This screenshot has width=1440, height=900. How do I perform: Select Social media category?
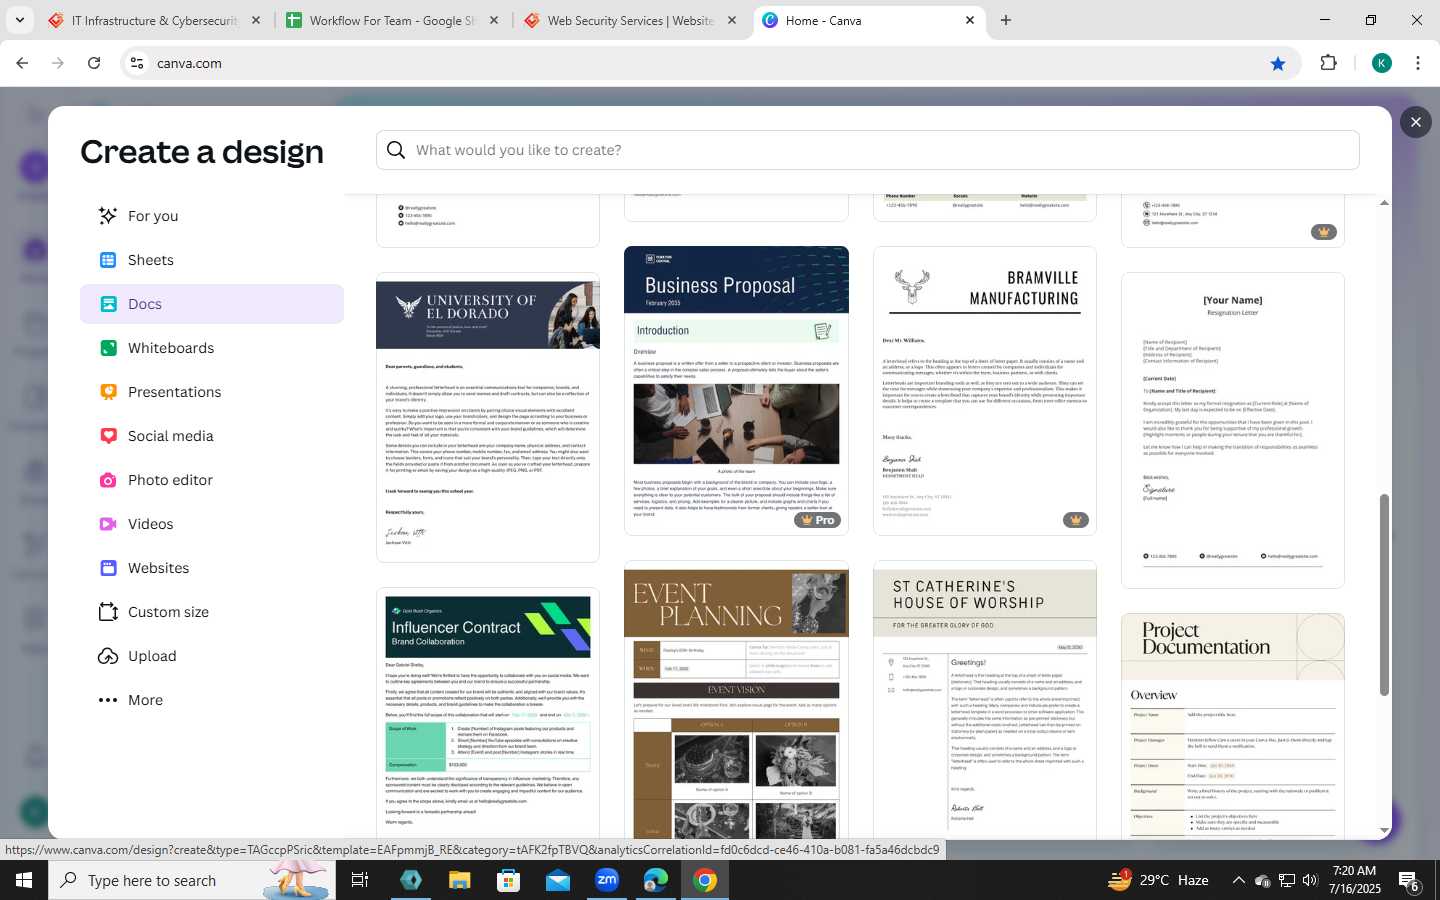click(212, 436)
